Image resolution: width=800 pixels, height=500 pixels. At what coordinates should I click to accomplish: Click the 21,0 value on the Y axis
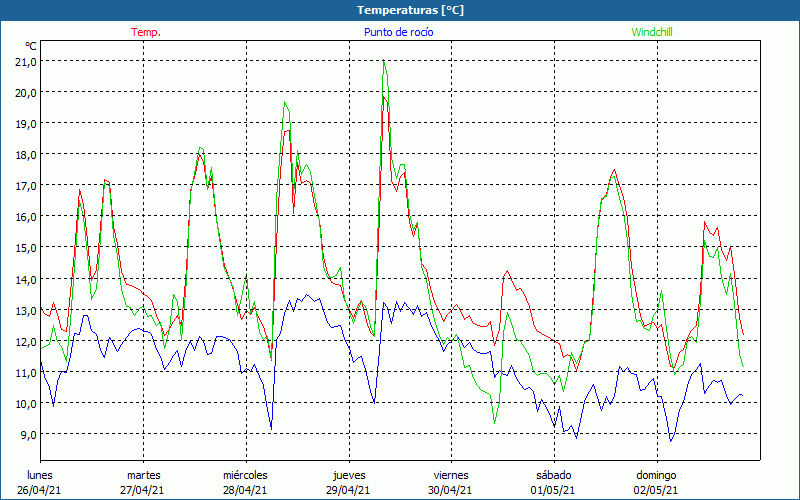click(24, 61)
